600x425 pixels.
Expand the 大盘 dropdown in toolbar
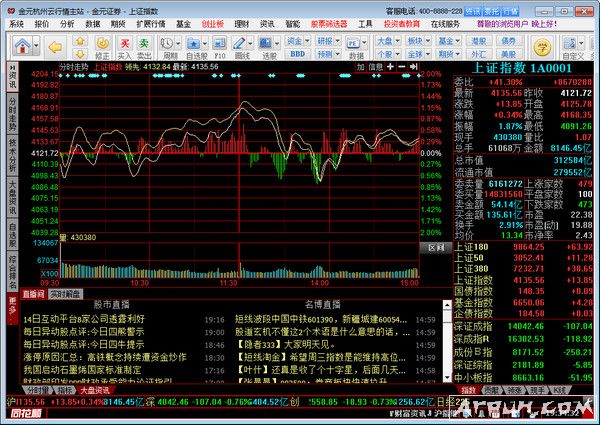pyautogui.click(x=386, y=39)
